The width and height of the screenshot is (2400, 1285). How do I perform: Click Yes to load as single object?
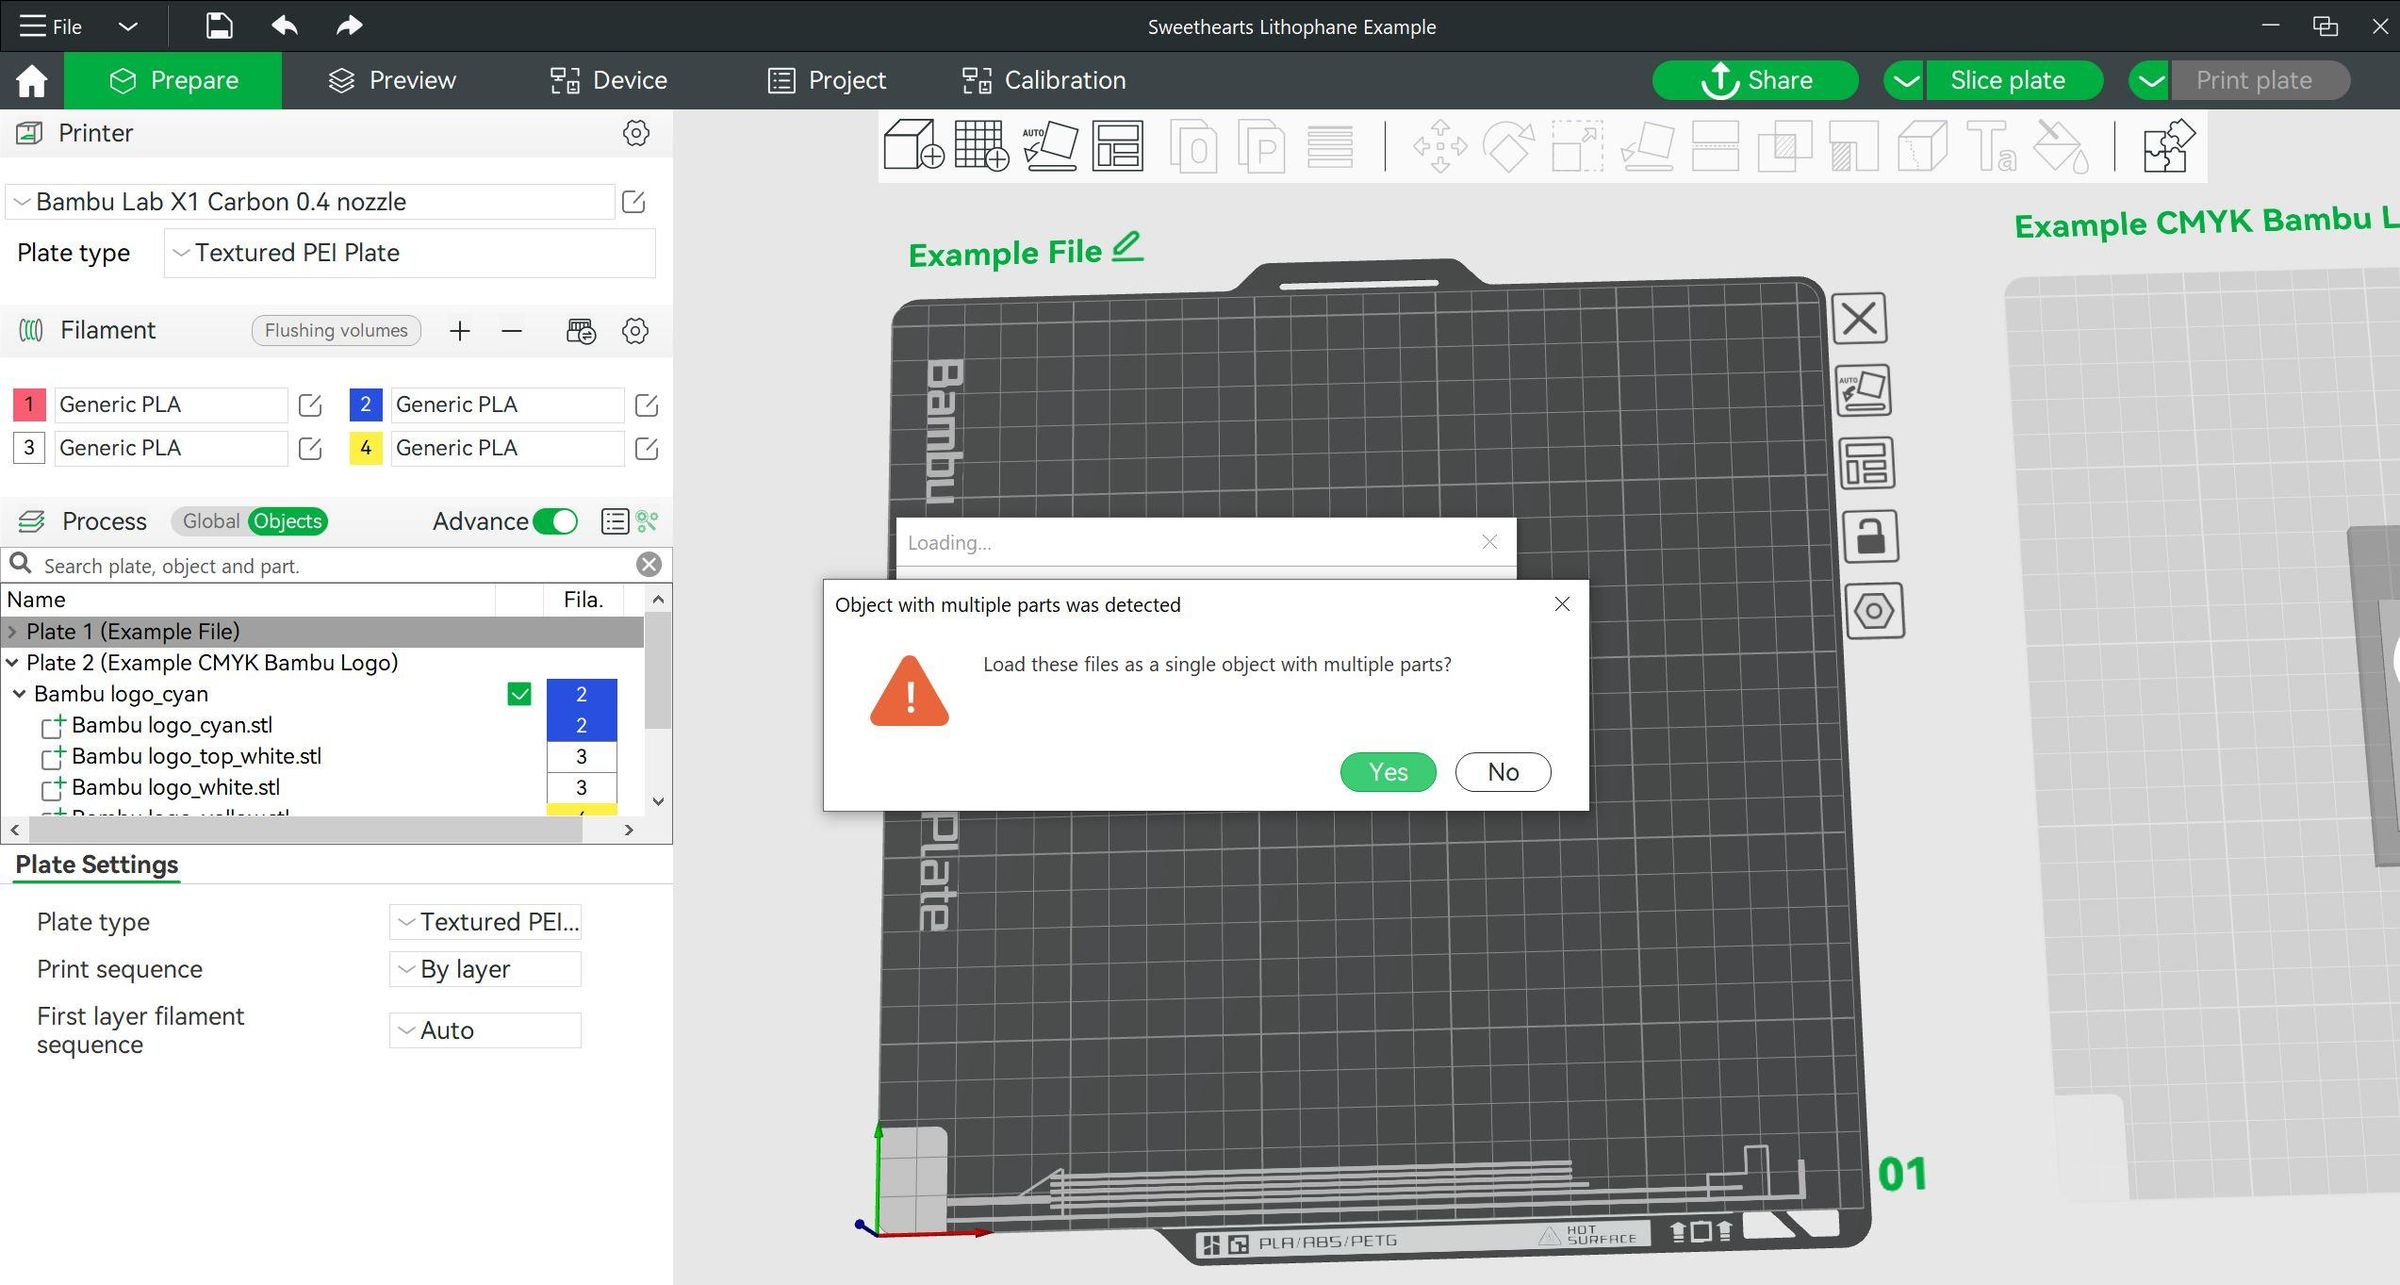point(1388,772)
